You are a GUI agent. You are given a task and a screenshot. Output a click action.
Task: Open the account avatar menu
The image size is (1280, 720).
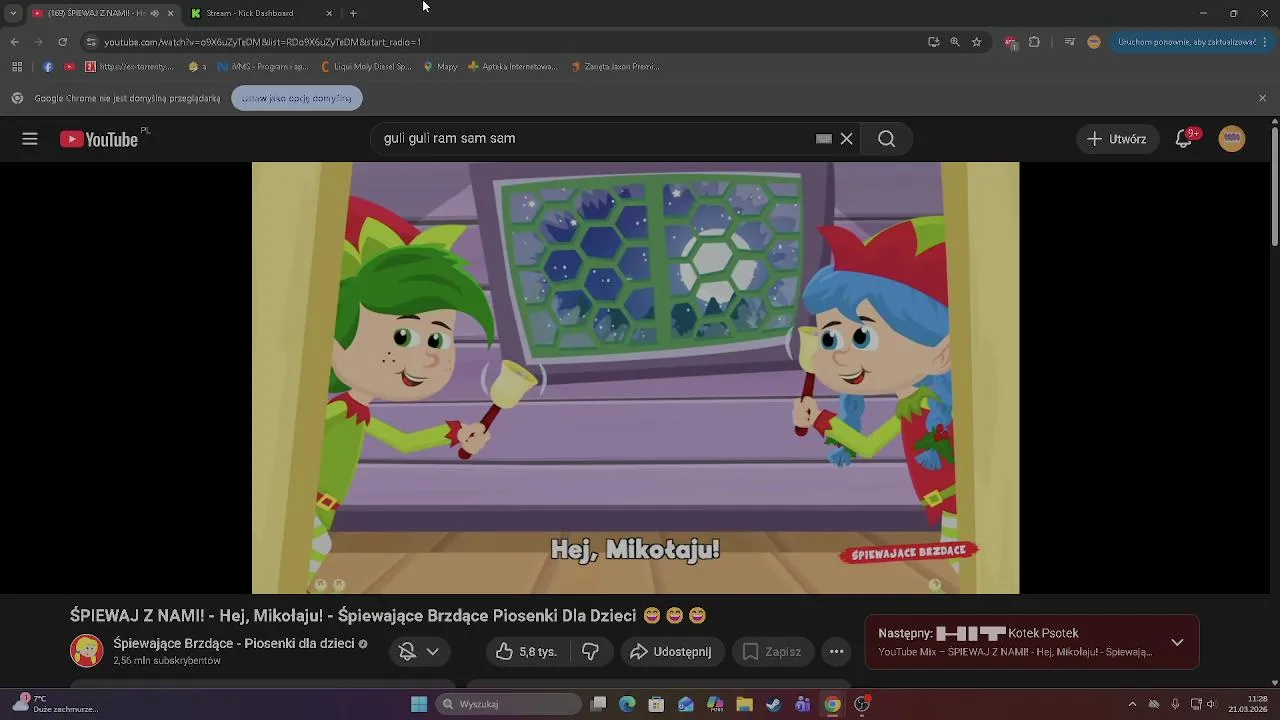(1232, 139)
